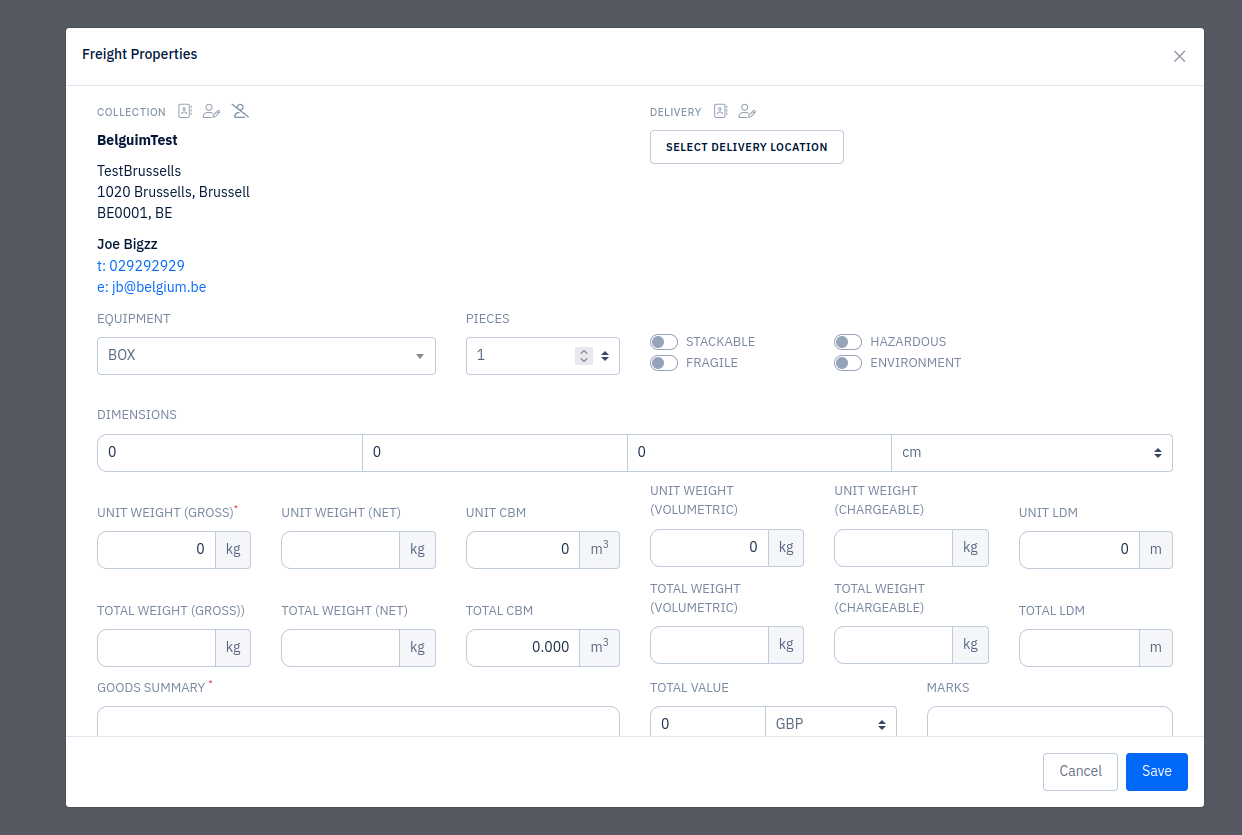Click Select Delivery Location button
Screen dimensions: 1242x835
pos(746,147)
